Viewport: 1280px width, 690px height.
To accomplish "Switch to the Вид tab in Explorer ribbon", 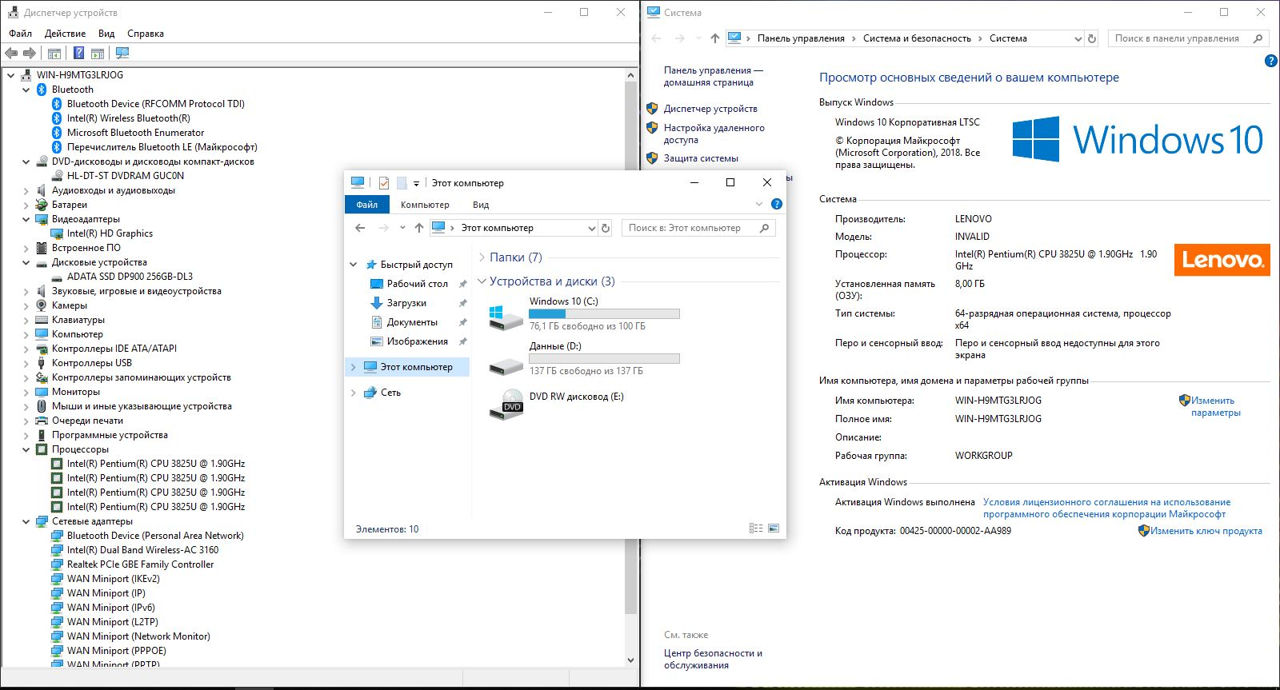I will click(480, 205).
